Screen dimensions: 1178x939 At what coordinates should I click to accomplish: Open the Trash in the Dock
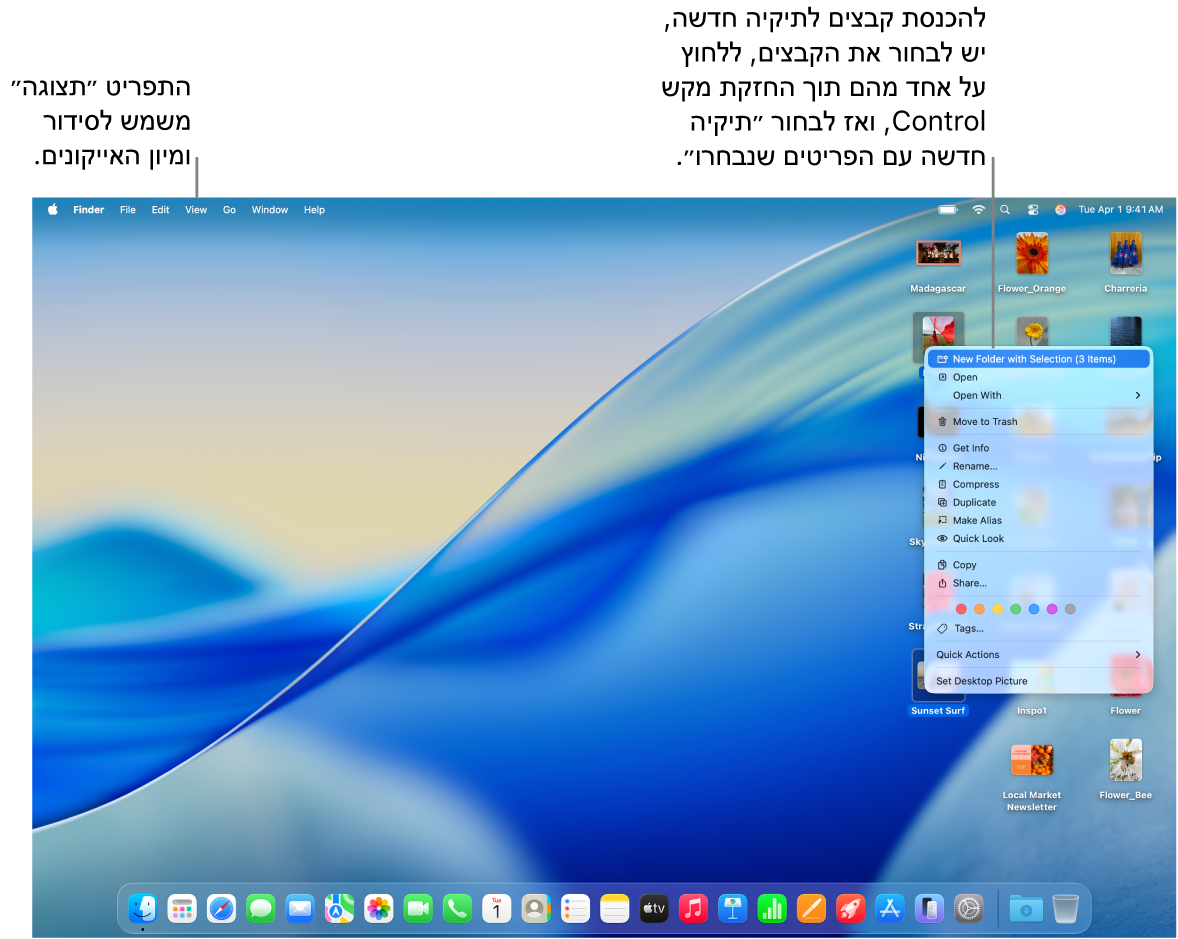1066,908
